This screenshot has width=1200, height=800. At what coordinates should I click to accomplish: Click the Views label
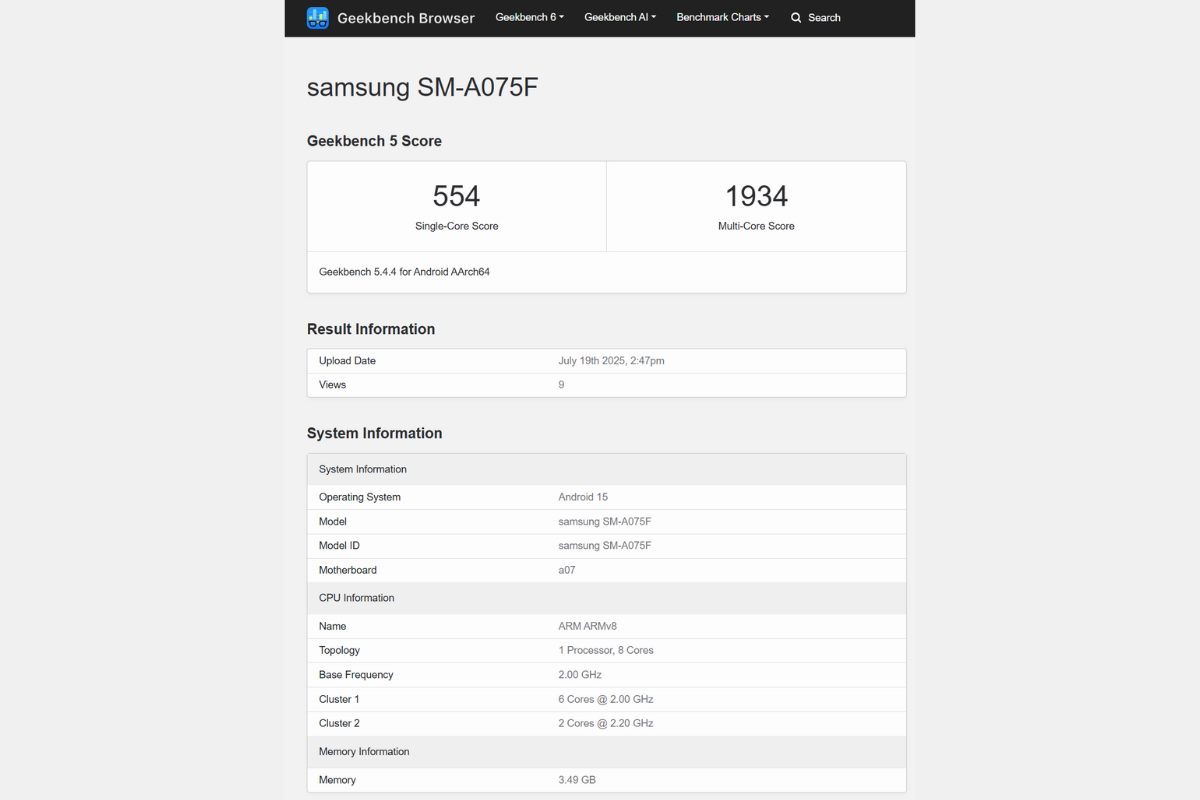[332, 385]
